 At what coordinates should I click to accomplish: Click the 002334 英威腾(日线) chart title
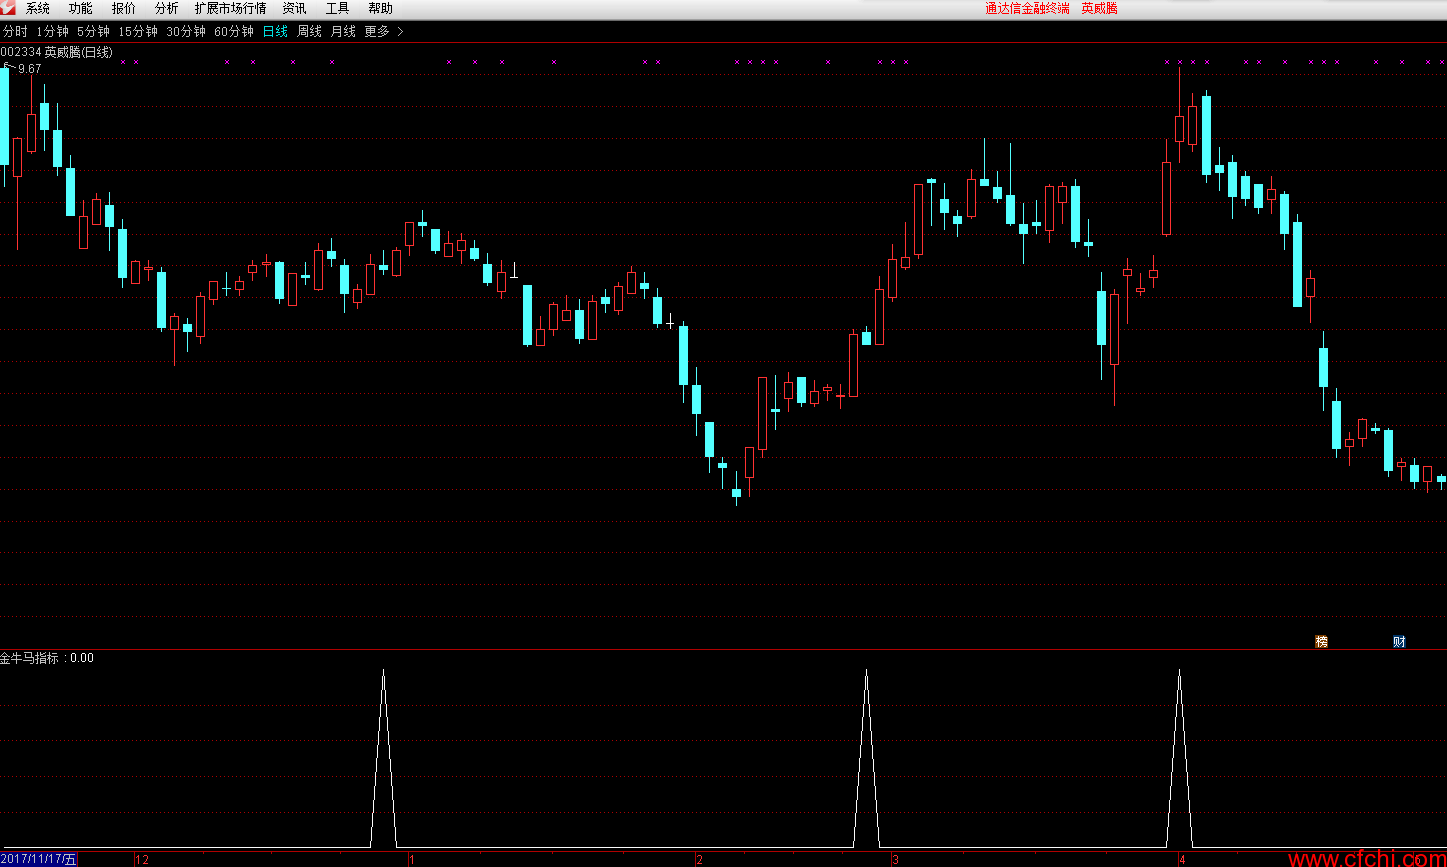[x=56, y=52]
